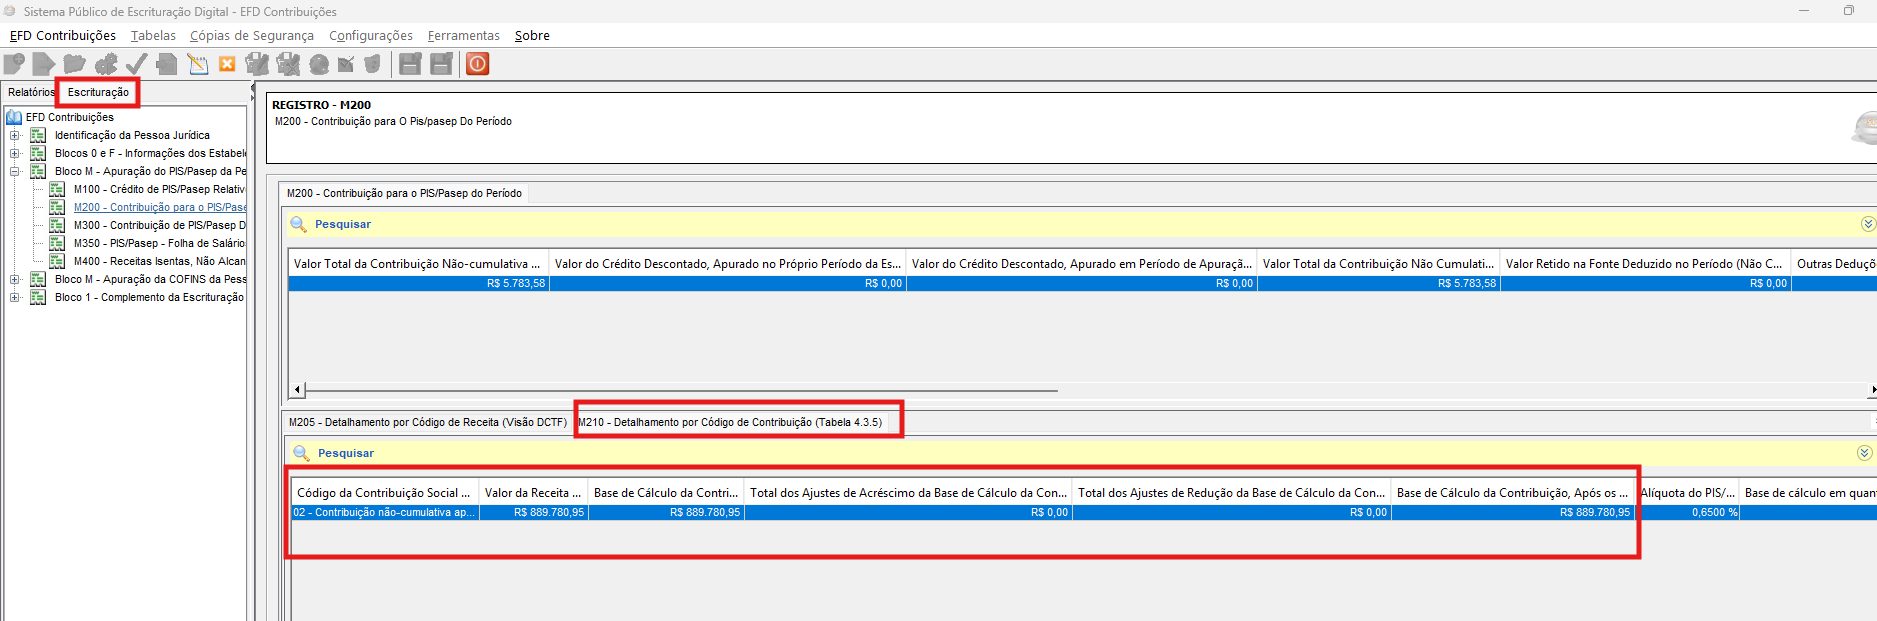Open M200 Contribuição para o PIS/Pasep link

coord(160,207)
